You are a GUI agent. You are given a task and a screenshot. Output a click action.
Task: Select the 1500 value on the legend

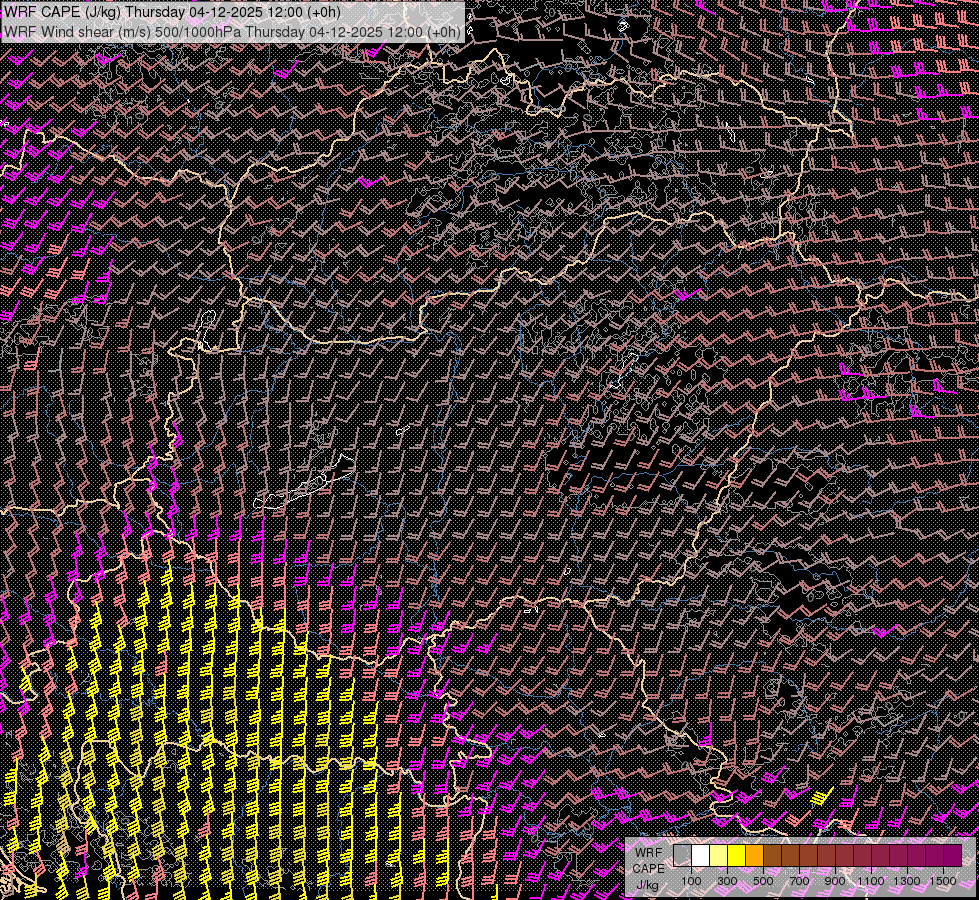[x=943, y=881]
